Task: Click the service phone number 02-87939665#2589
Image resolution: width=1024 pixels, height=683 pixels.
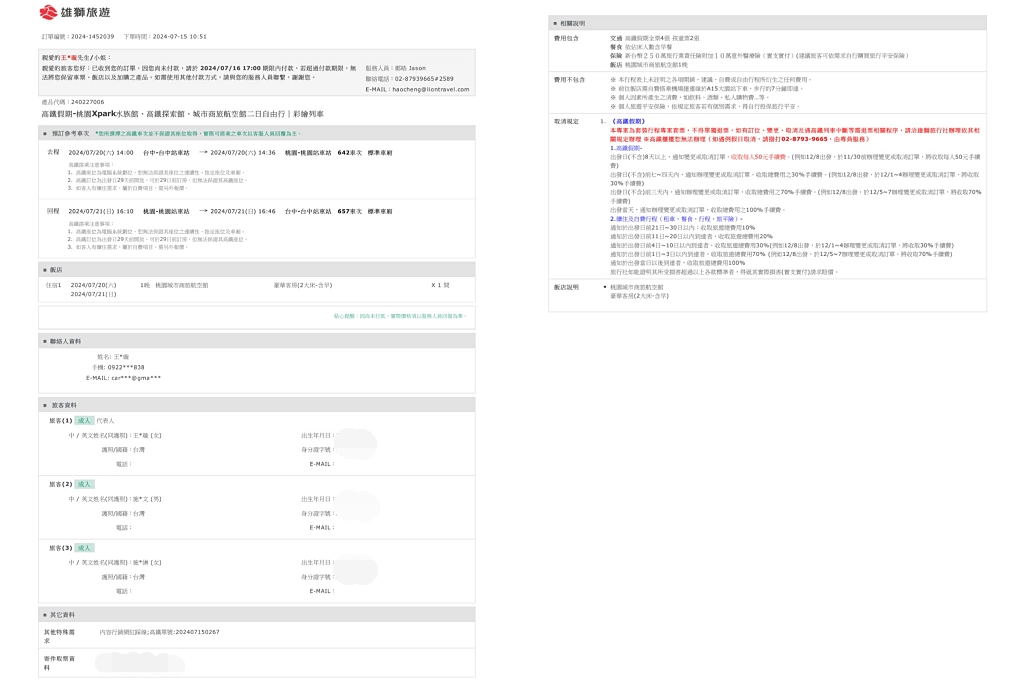Action: 423,78
